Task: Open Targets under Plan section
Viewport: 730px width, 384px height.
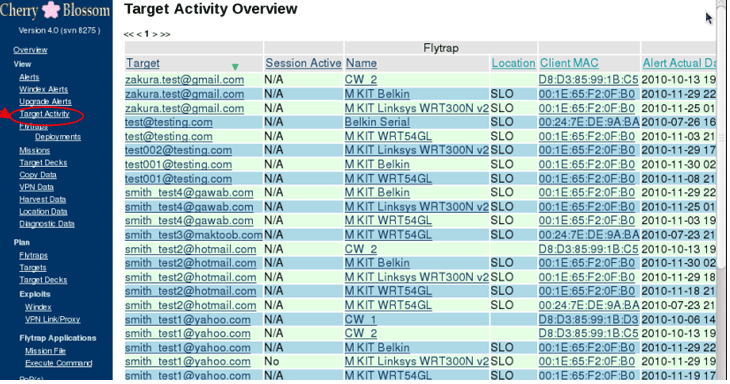Action: [x=33, y=267]
